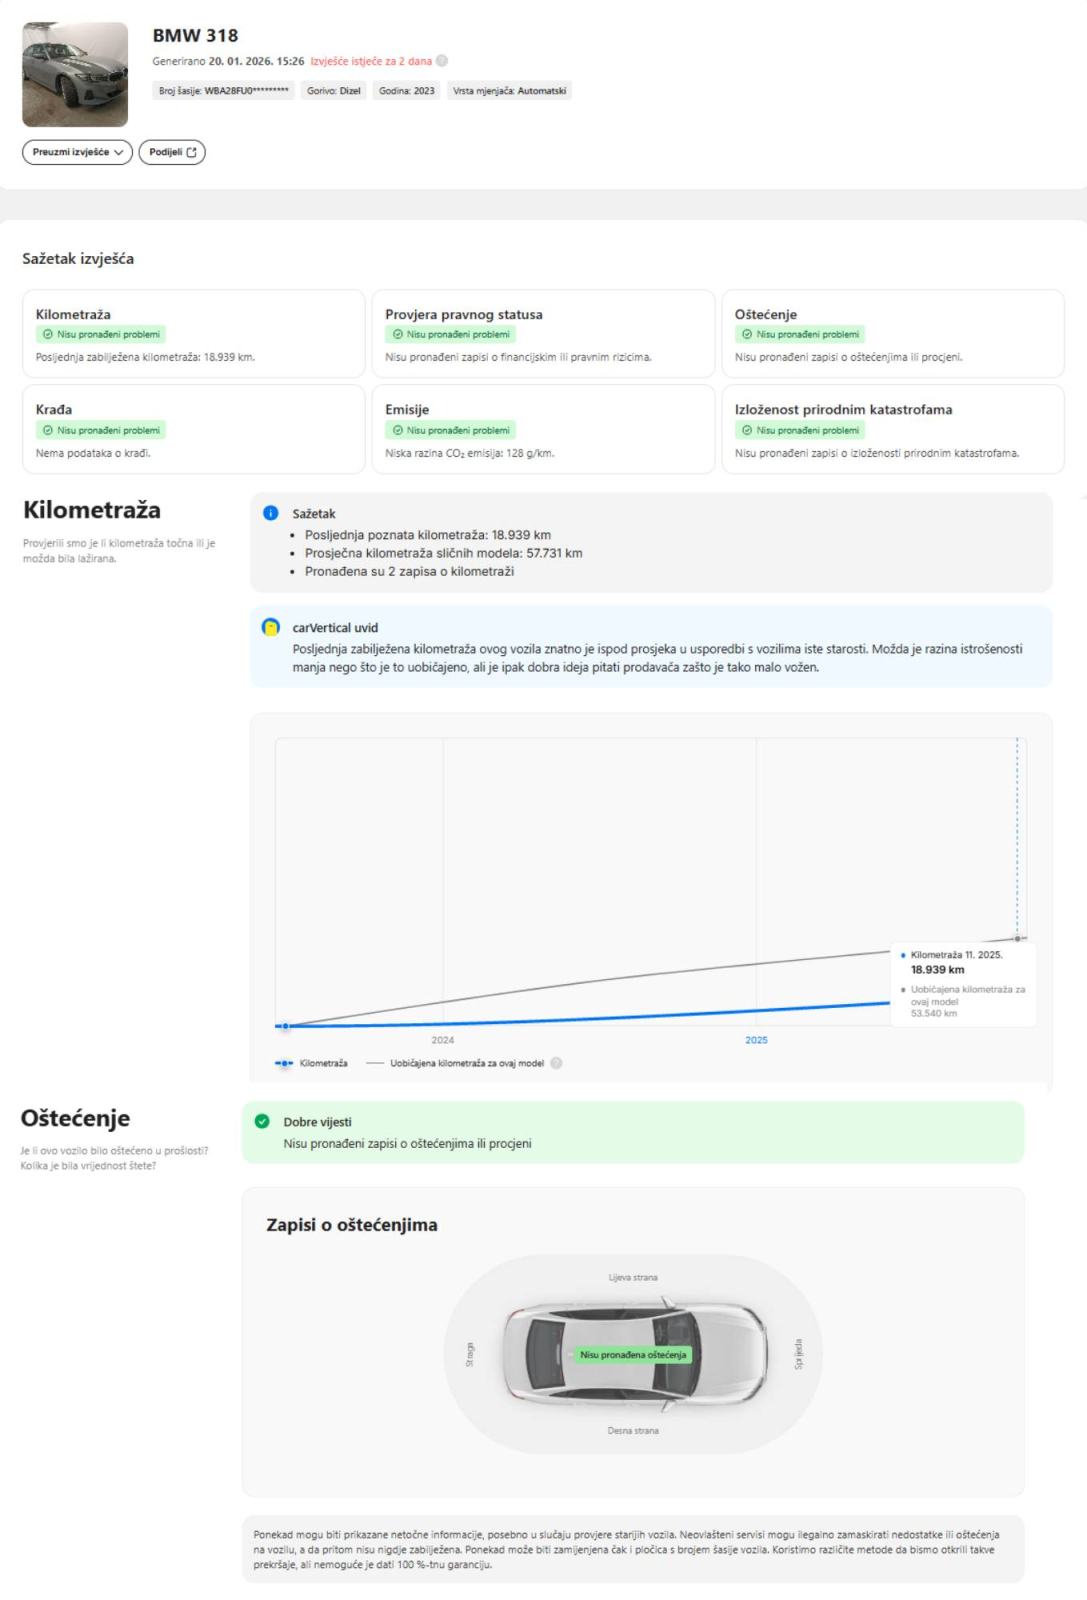Toggle the blue Kilometraža series in chart legend

pyautogui.click(x=312, y=1063)
